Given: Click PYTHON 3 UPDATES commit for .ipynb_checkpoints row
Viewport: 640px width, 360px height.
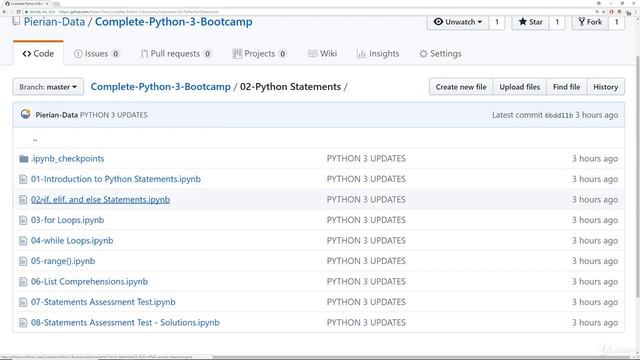Looking at the screenshot, I should (366, 158).
